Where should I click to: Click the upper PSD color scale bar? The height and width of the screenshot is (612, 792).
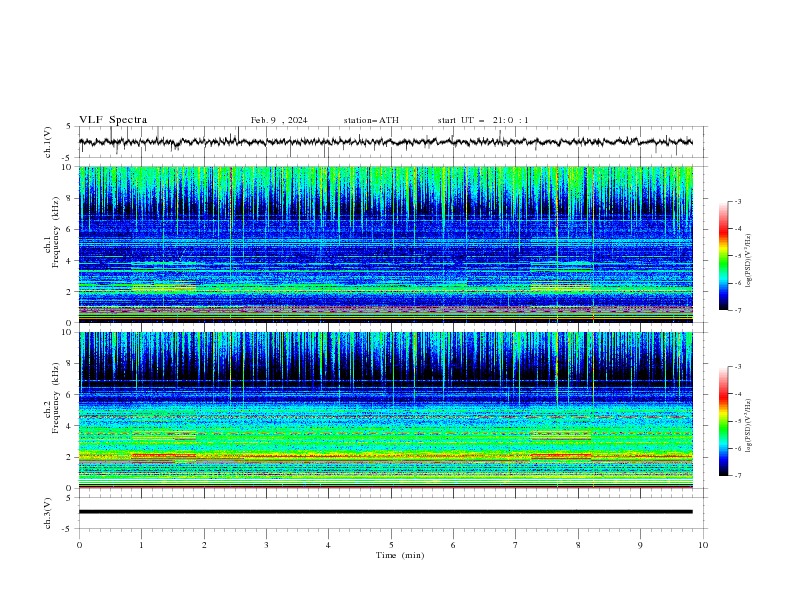point(723,256)
